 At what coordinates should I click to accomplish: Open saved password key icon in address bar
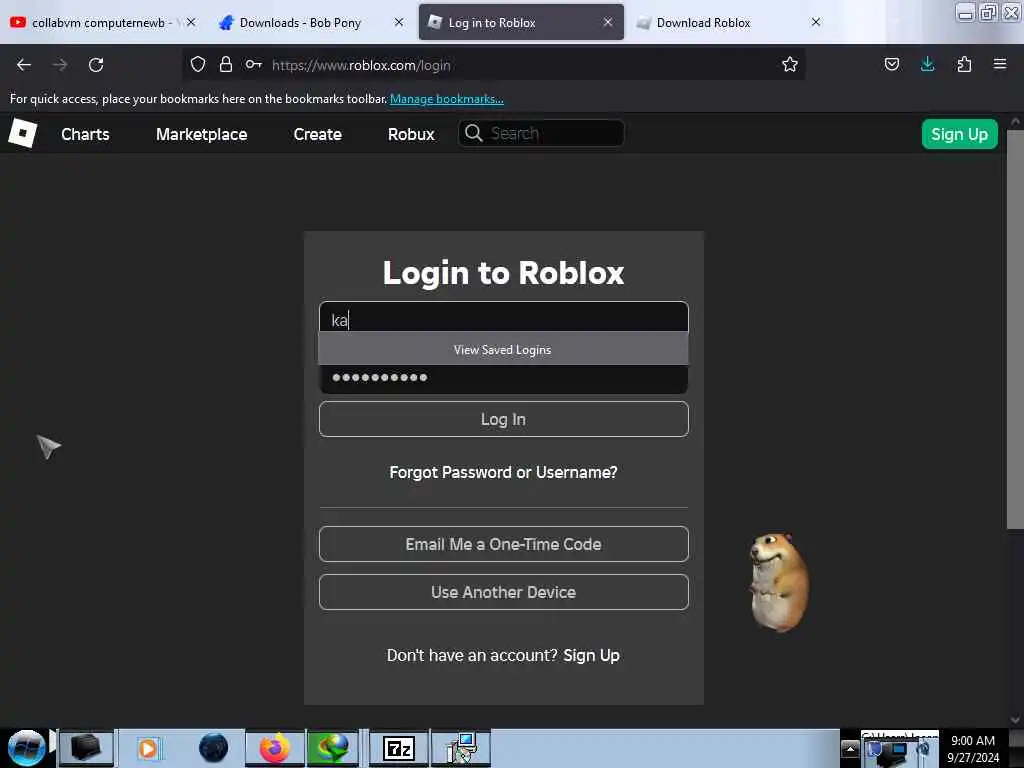[x=254, y=64]
